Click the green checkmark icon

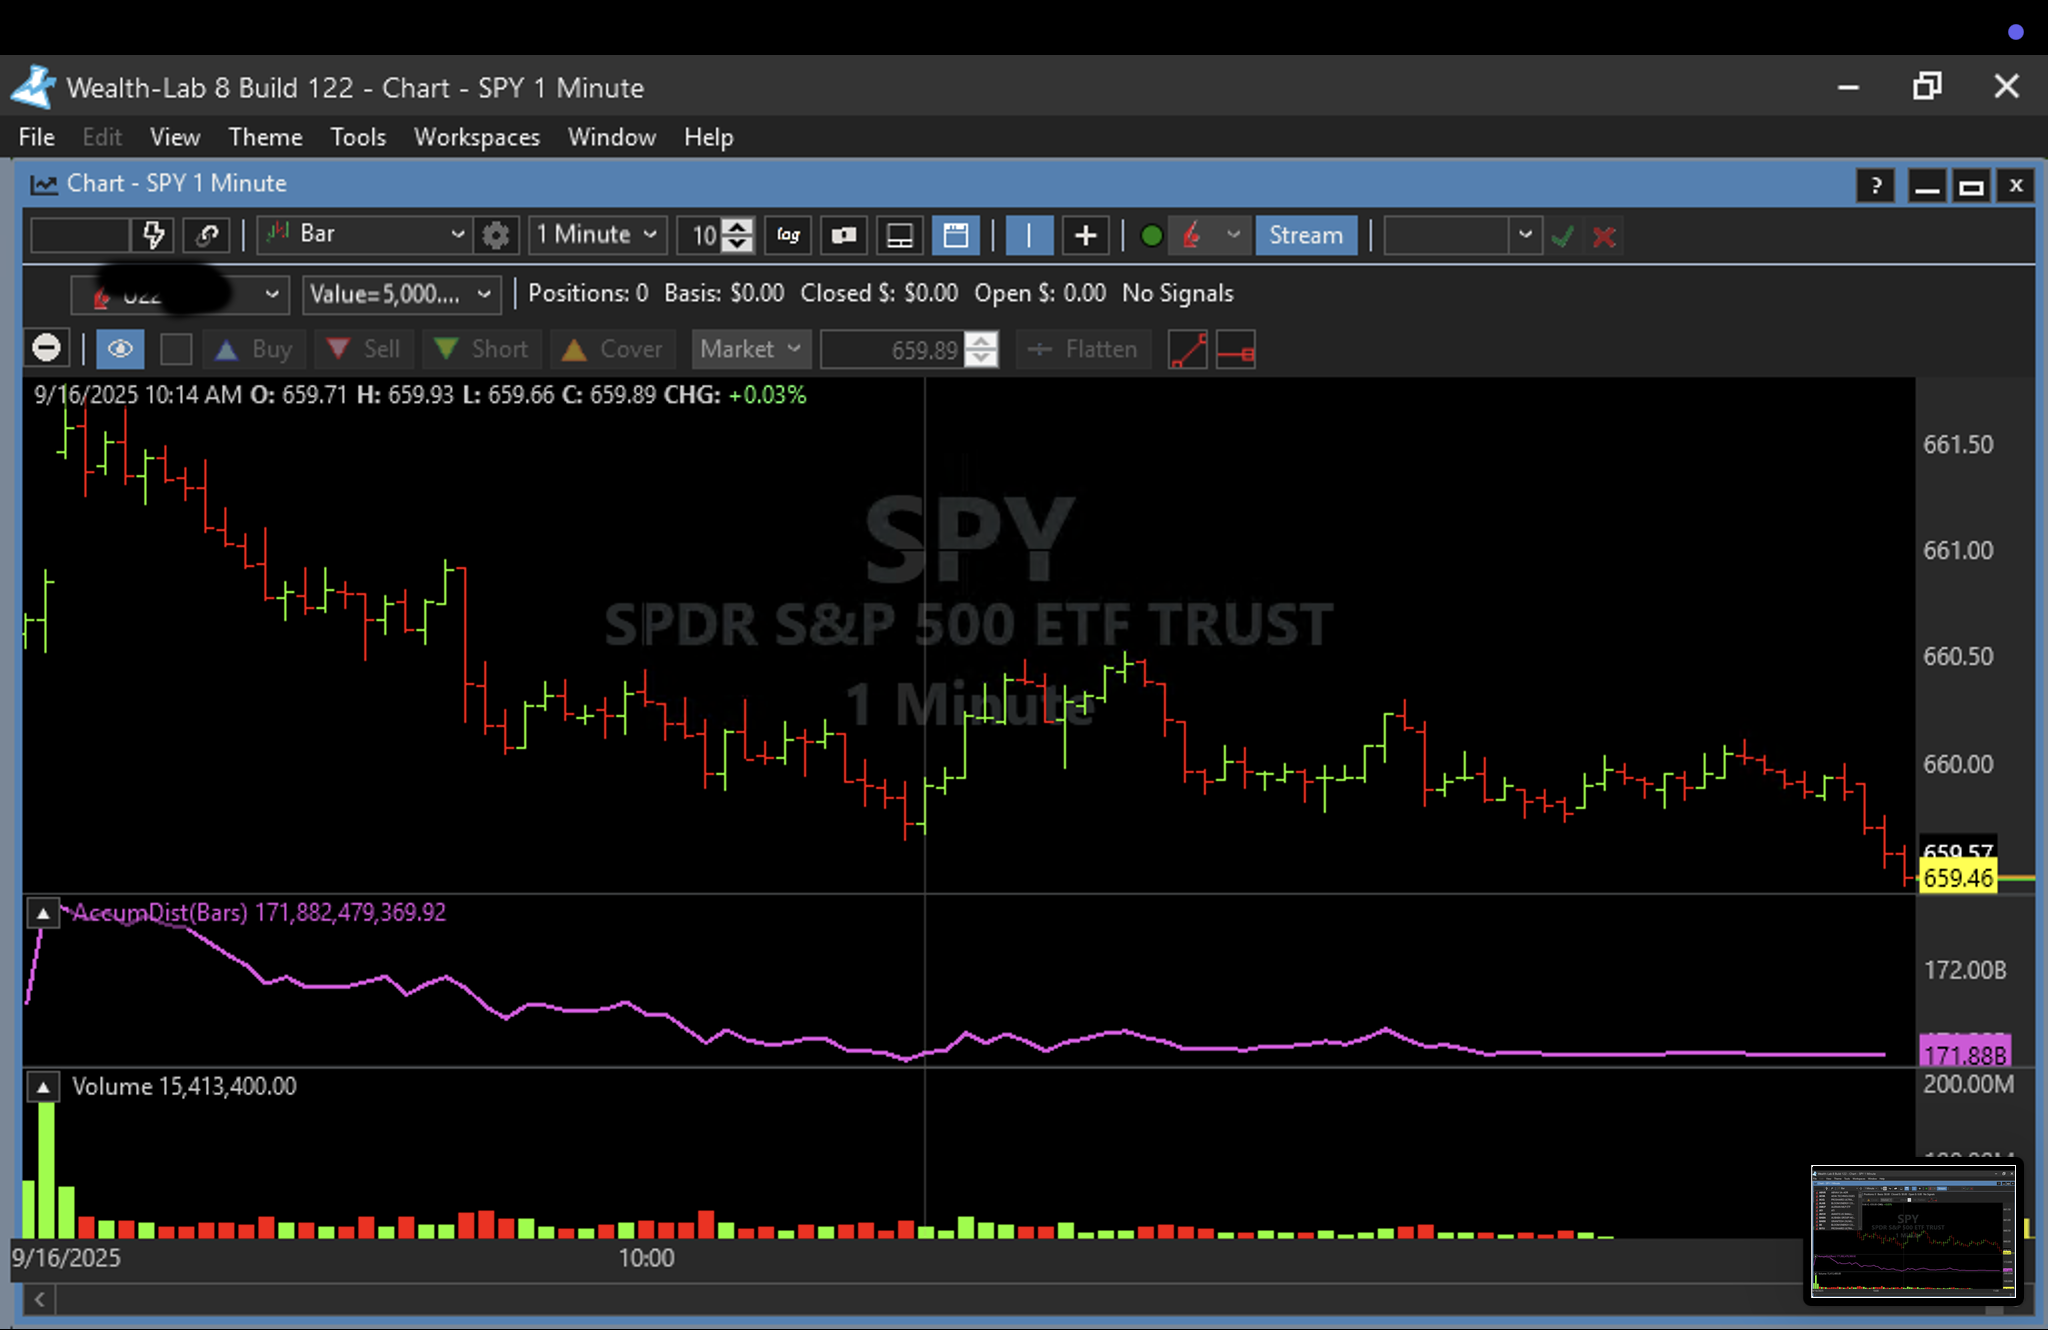coord(1562,236)
